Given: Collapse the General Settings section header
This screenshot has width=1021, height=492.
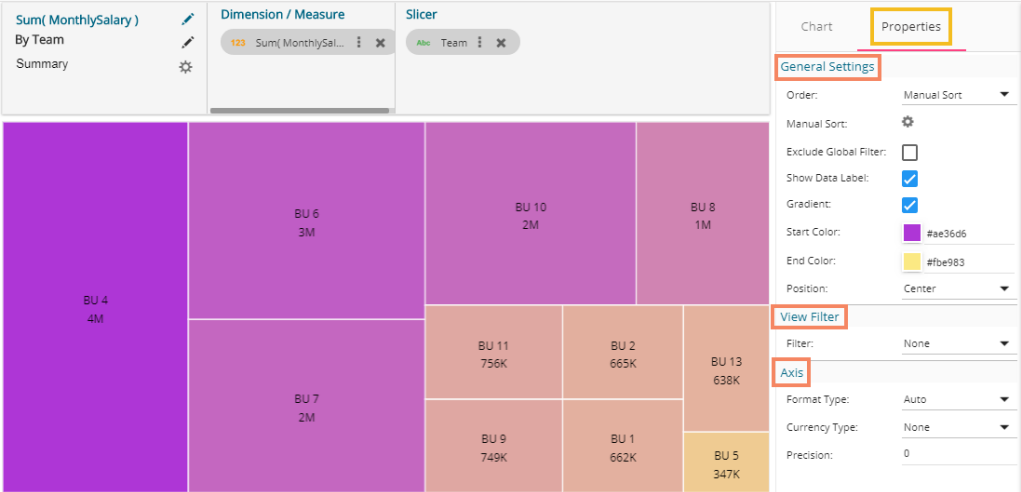Looking at the screenshot, I should point(827,67).
